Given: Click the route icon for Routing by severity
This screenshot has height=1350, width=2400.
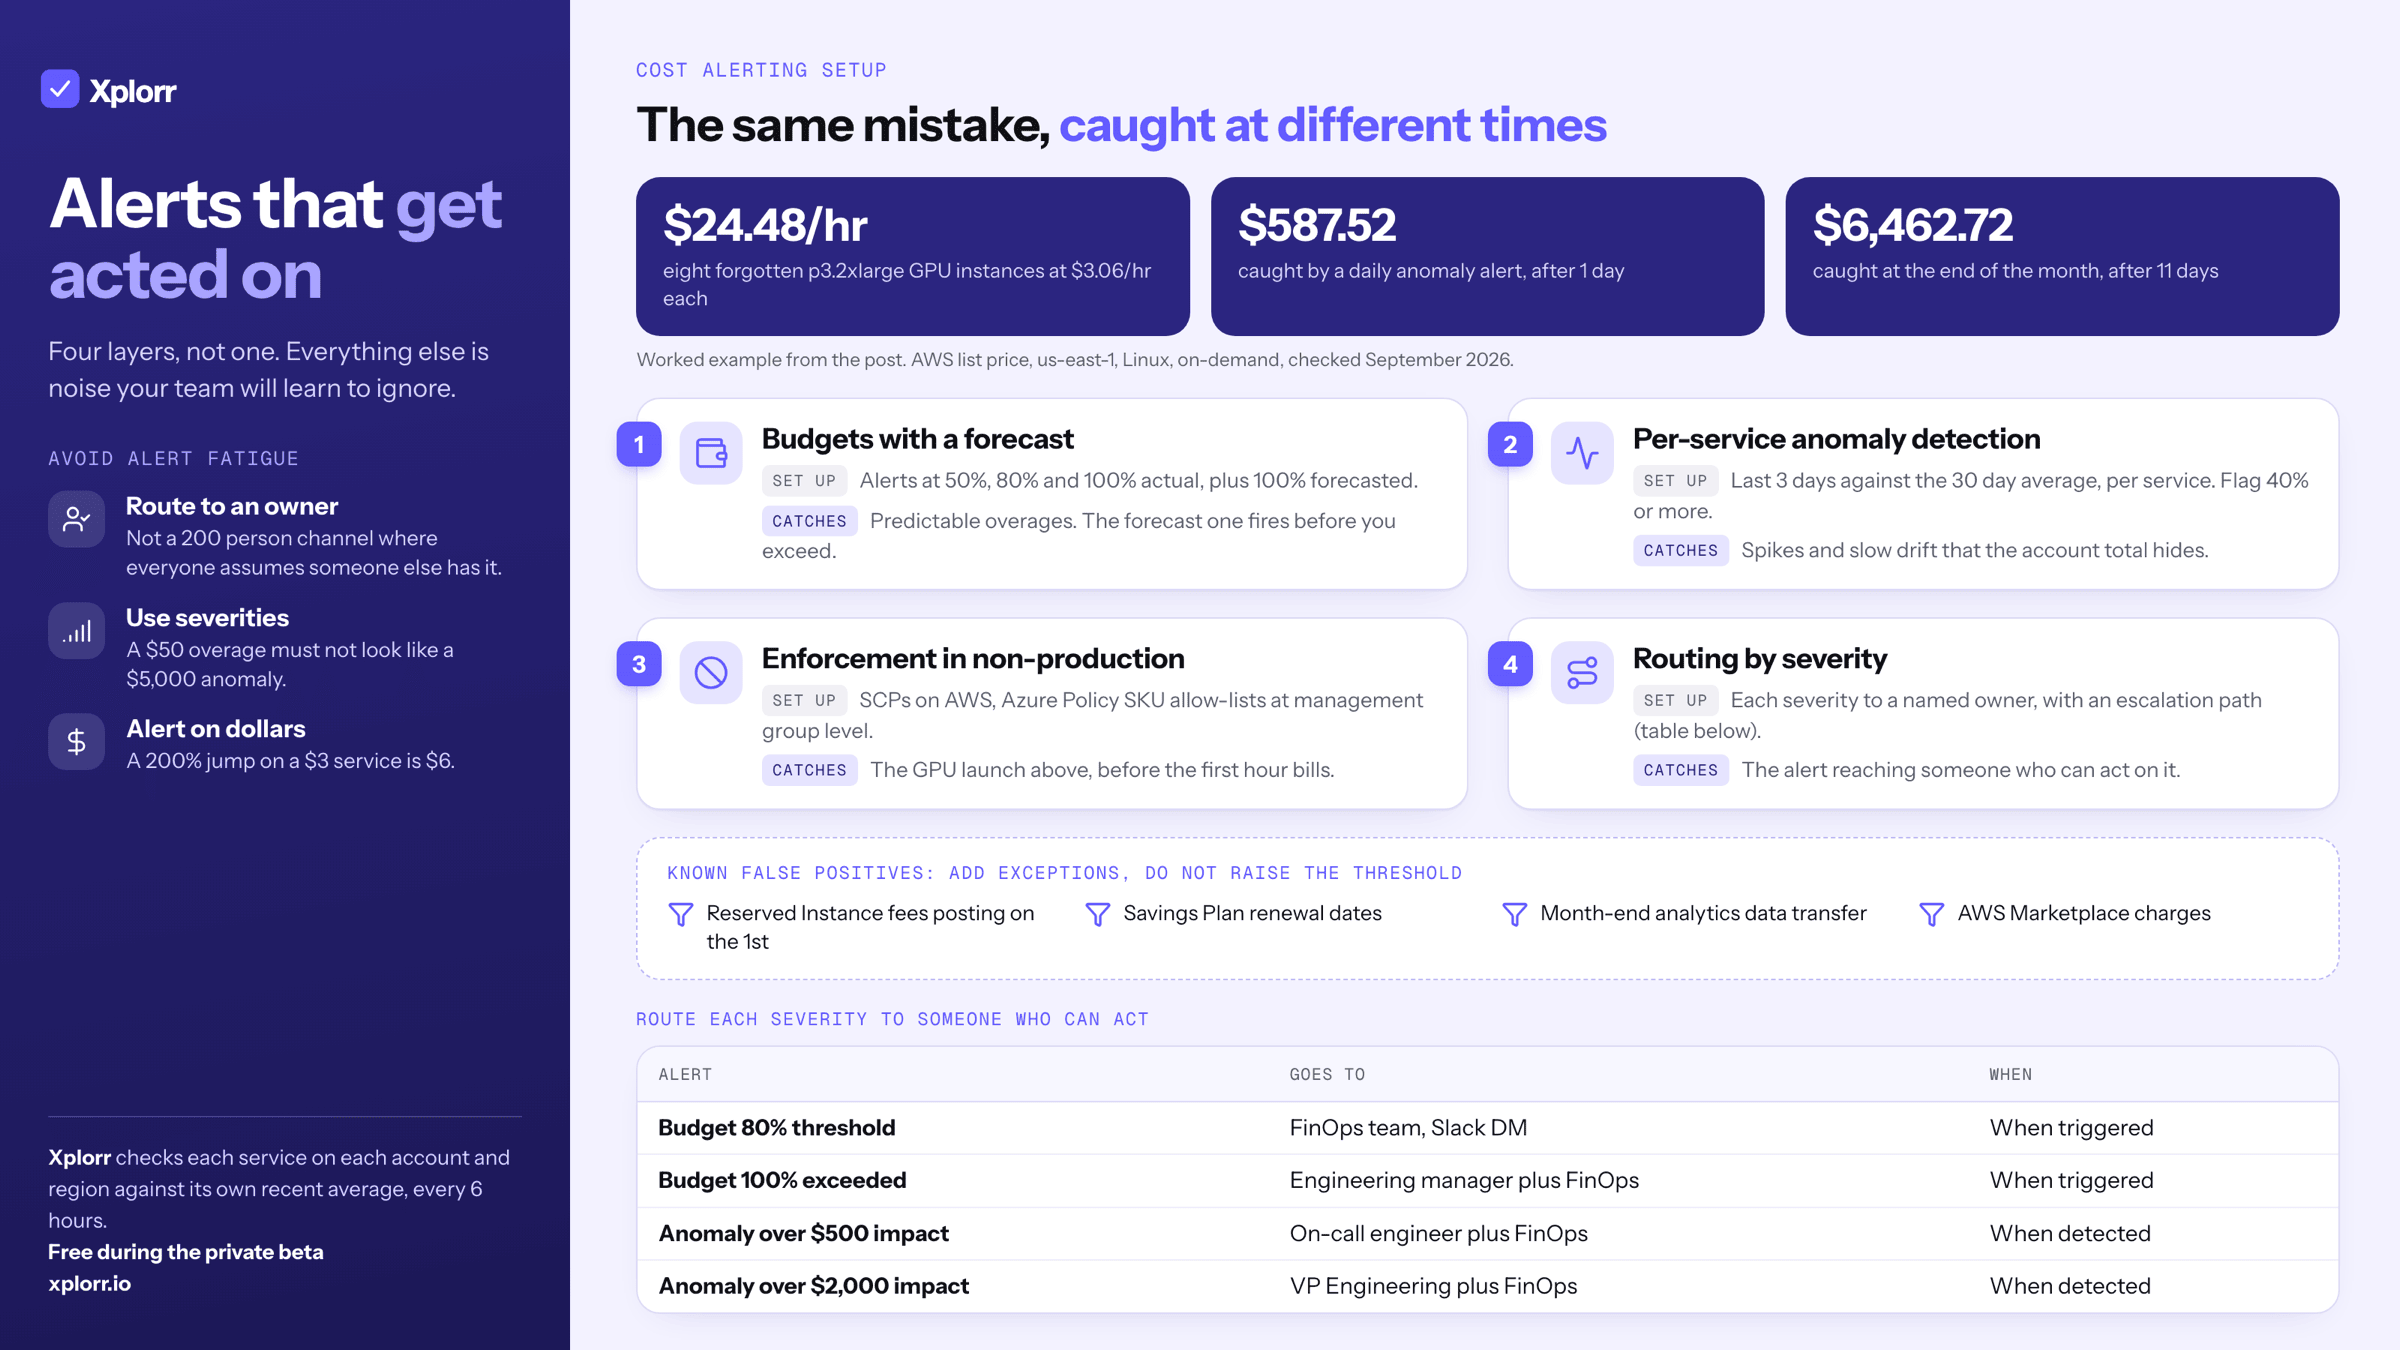Looking at the screenshot, I should [1582, 672].
